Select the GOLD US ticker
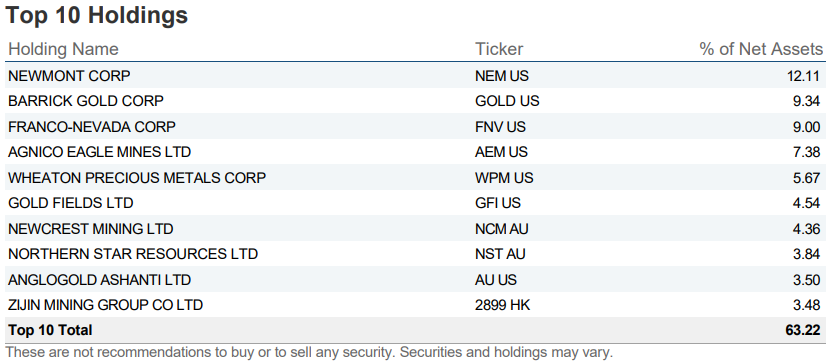The height and width of the screenshot is (361, 828). 507,101
